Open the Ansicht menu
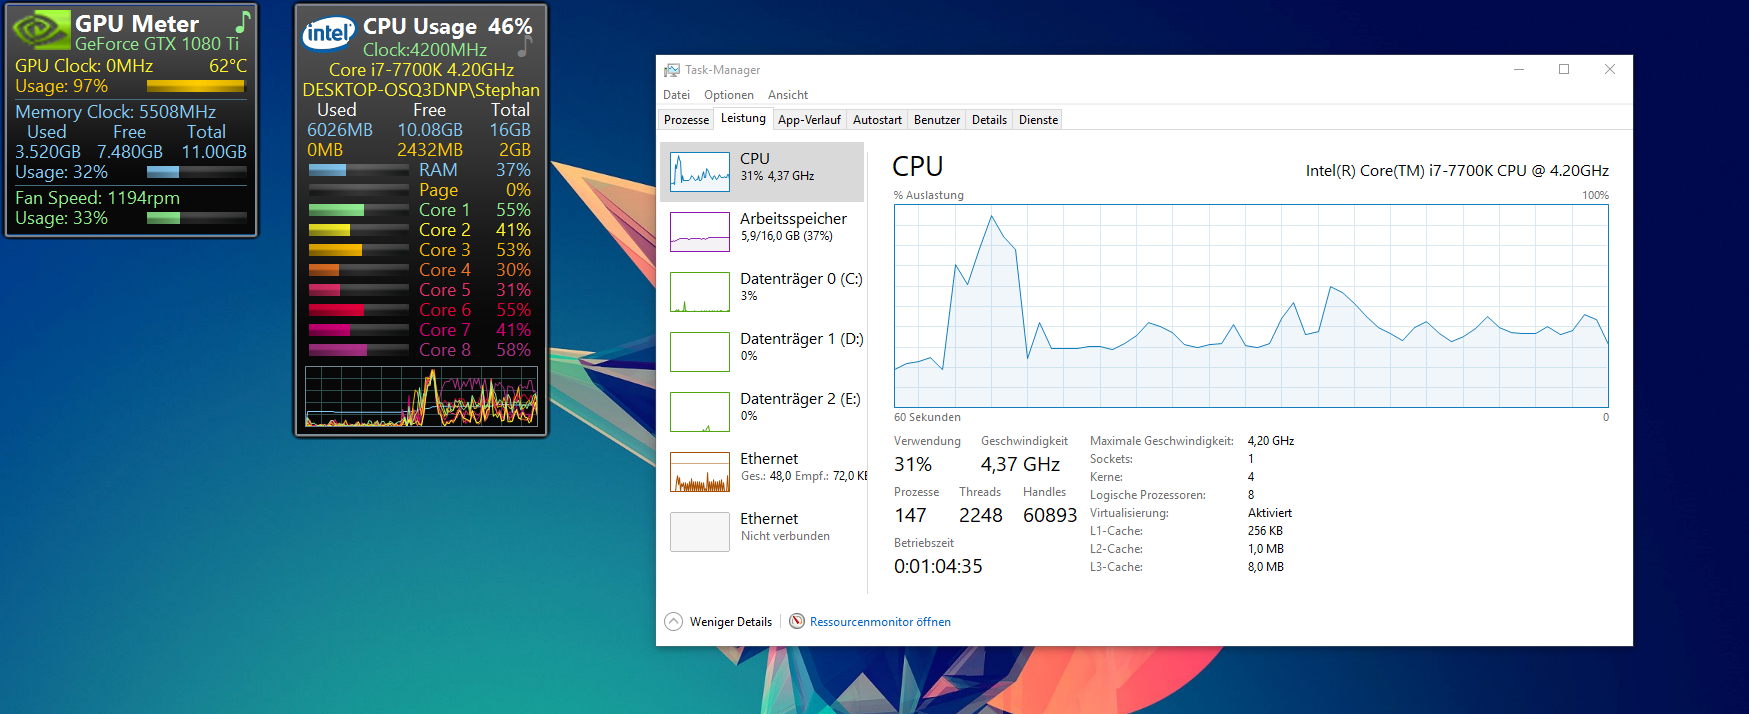This screenshot has height=714, width=1749. click(788, 95)
